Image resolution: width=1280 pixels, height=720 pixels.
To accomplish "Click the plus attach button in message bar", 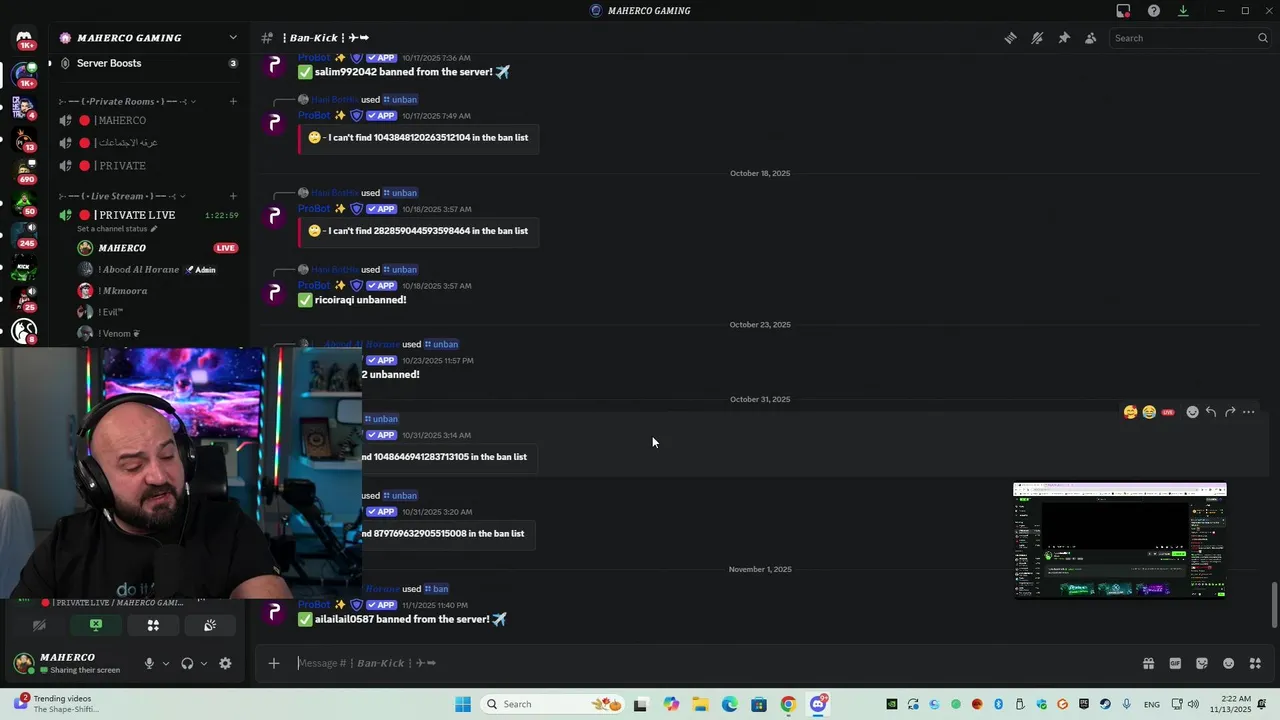I will coord(274,663).
